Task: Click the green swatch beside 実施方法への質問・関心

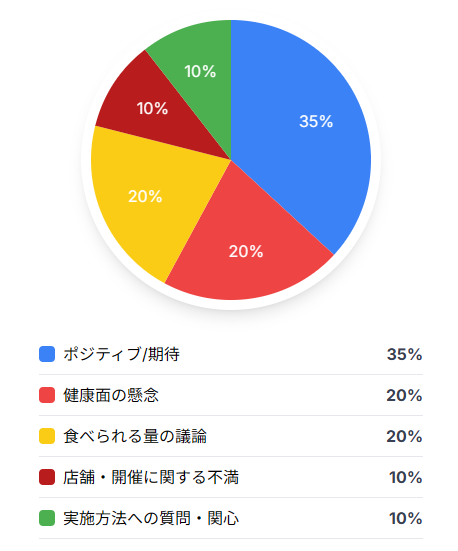Action: click(x=47, y=518)
